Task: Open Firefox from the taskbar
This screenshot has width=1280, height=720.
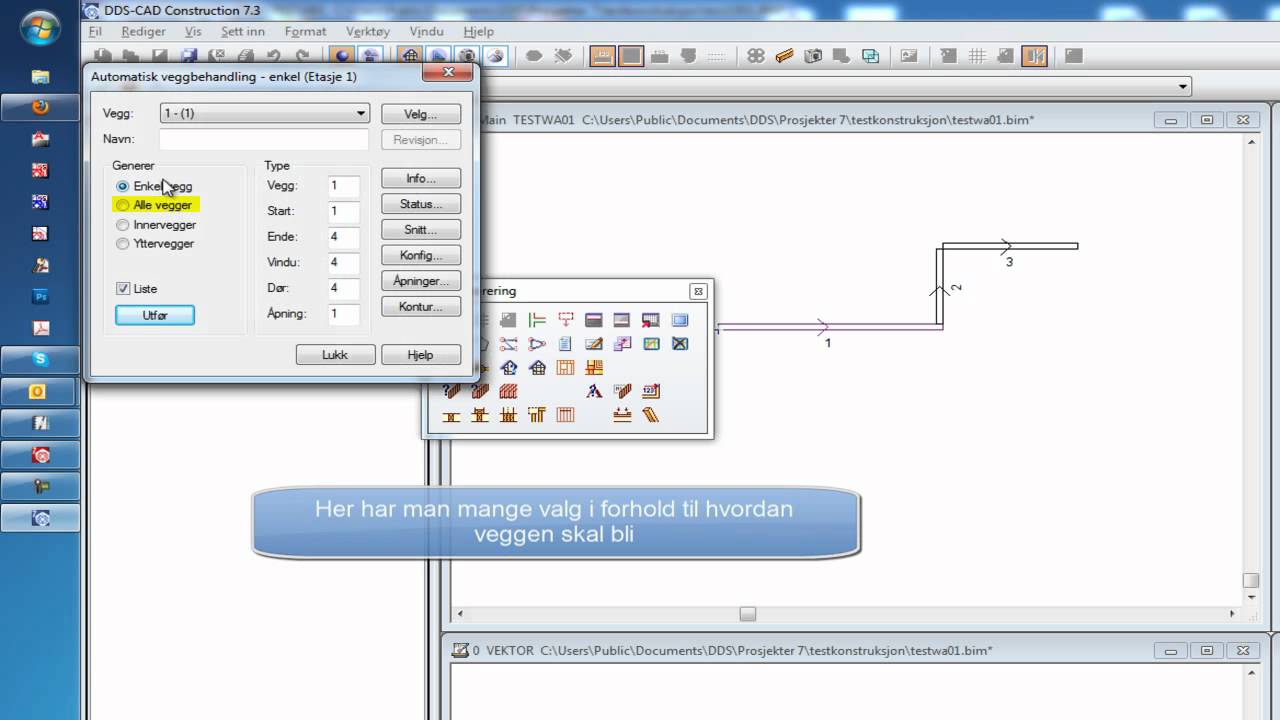Action: pos(40,107)
